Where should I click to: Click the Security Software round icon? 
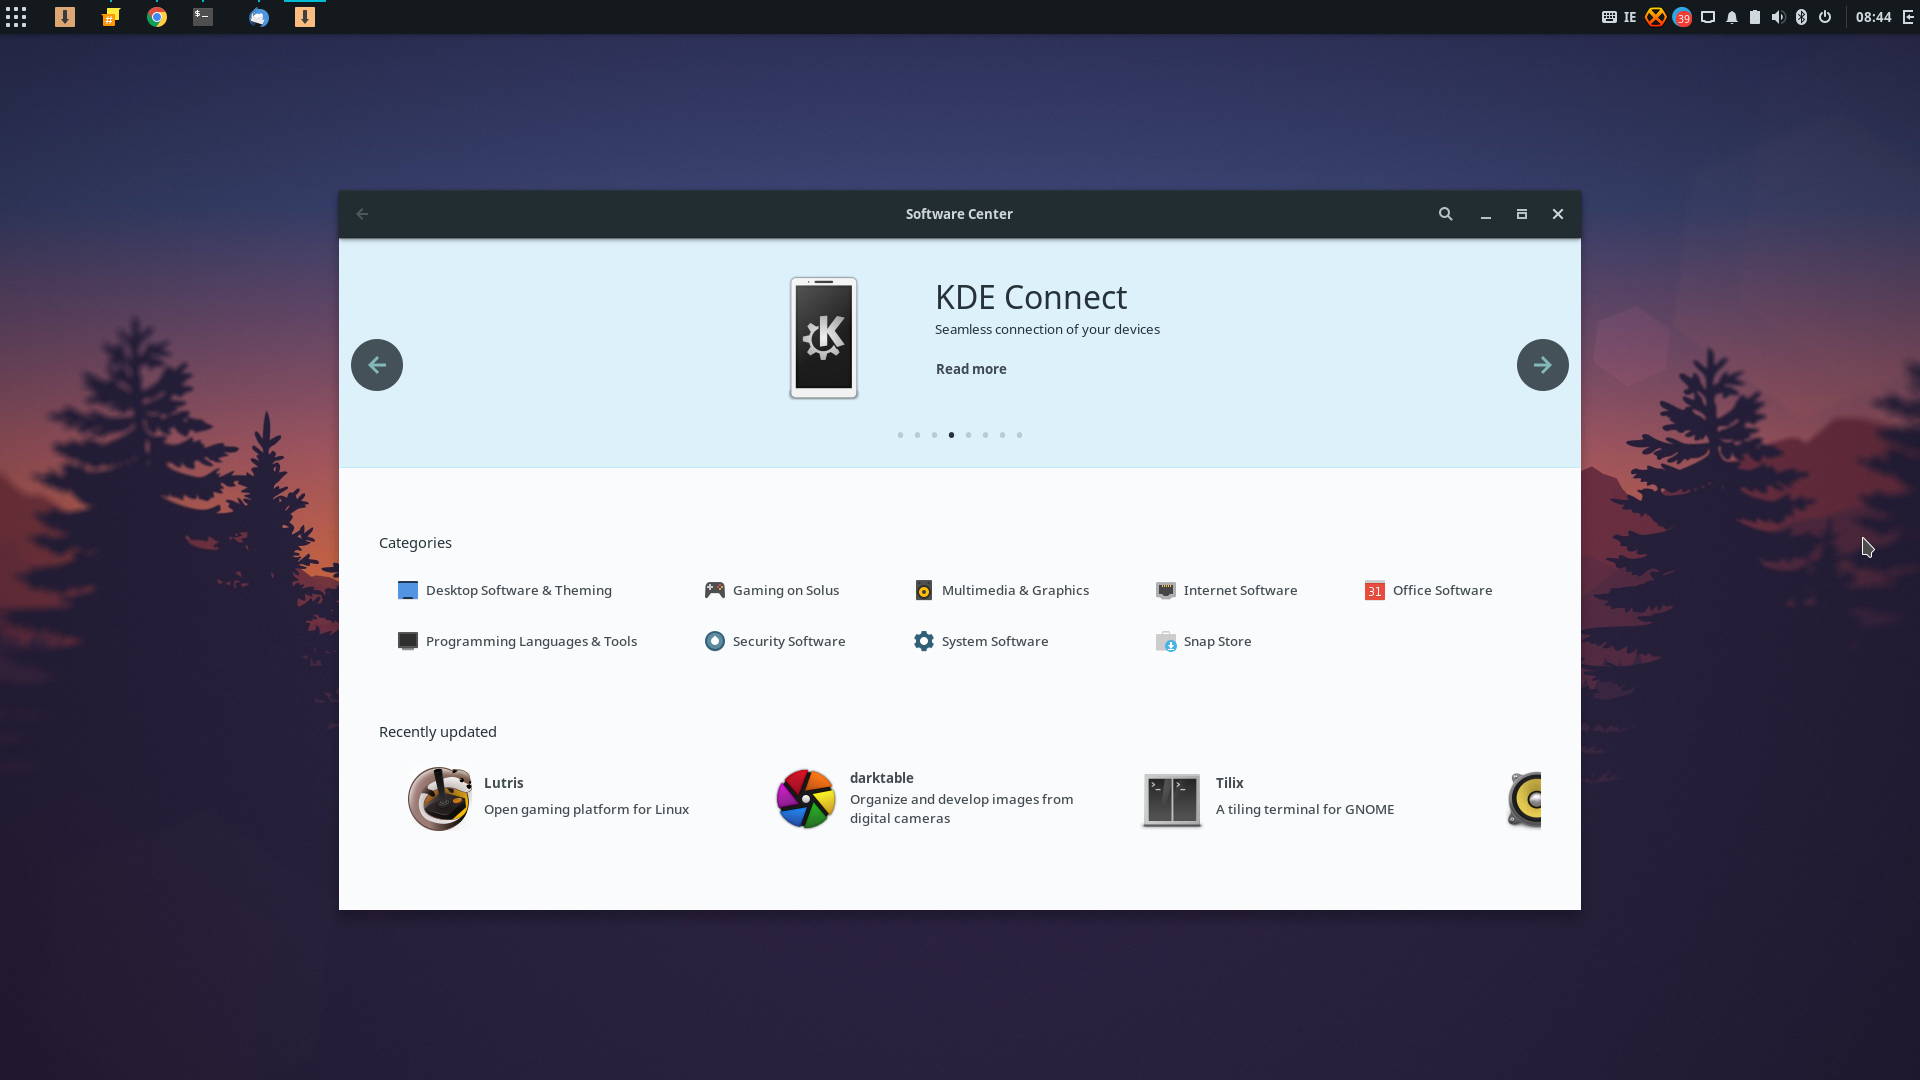tap(714, 641)
